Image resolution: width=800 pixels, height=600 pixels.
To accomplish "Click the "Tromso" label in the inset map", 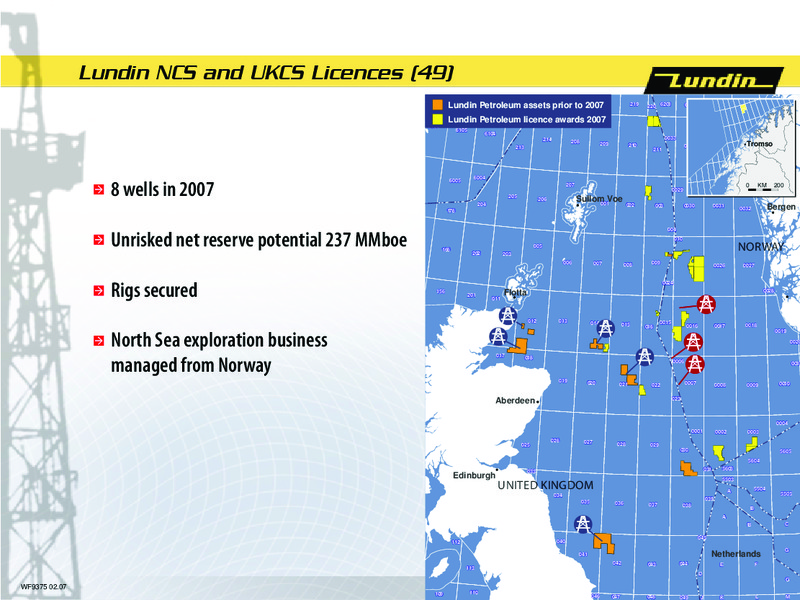I will [x=760, y=144].
